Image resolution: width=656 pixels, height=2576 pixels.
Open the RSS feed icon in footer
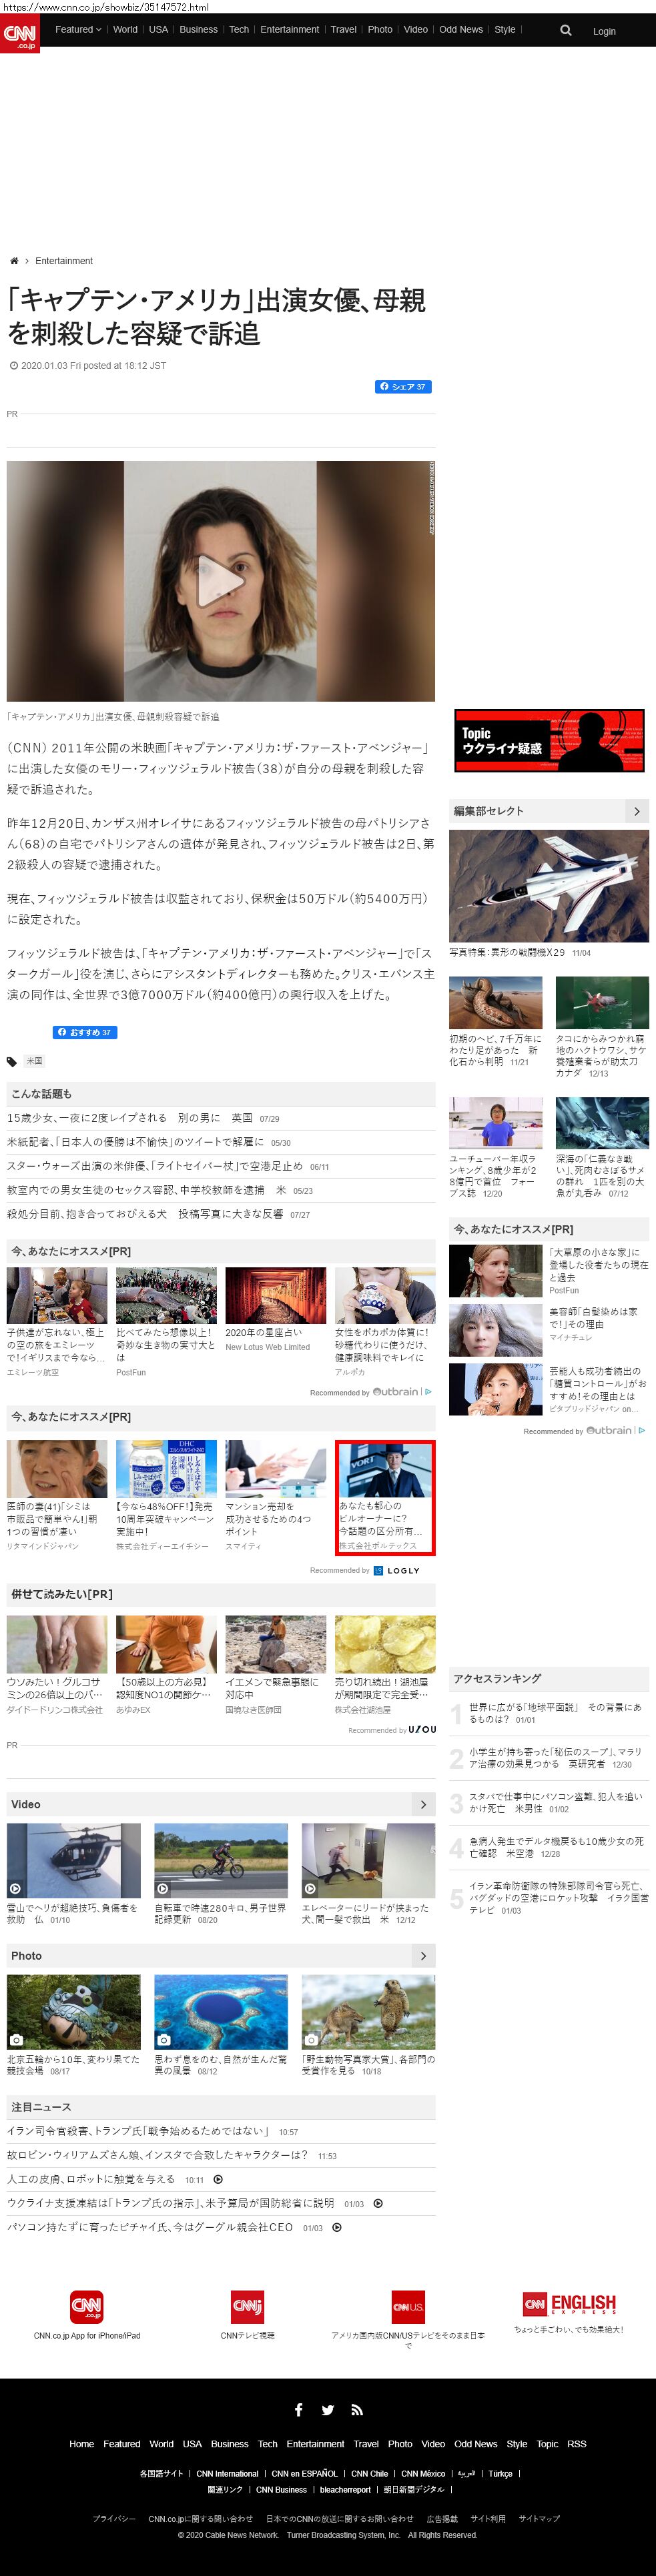click(x=357, y=2409)
